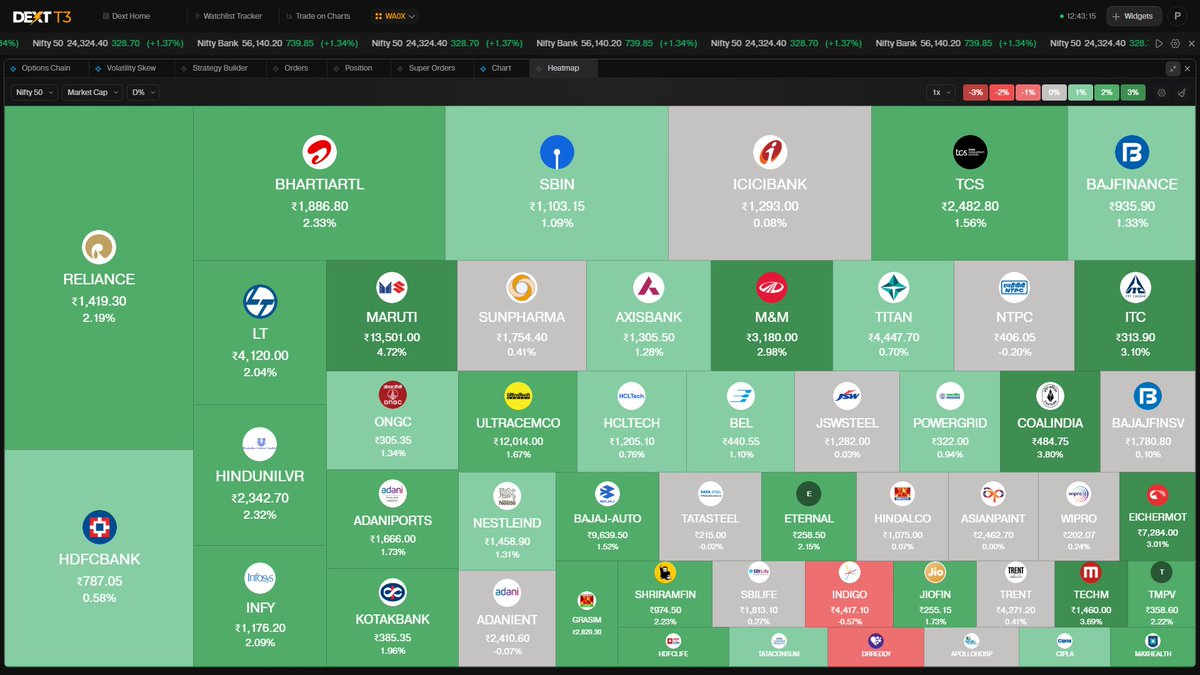The width and height of the screenshot is (1200, 675).
Task: Toggle the -3% color filter
Action: 975,92
